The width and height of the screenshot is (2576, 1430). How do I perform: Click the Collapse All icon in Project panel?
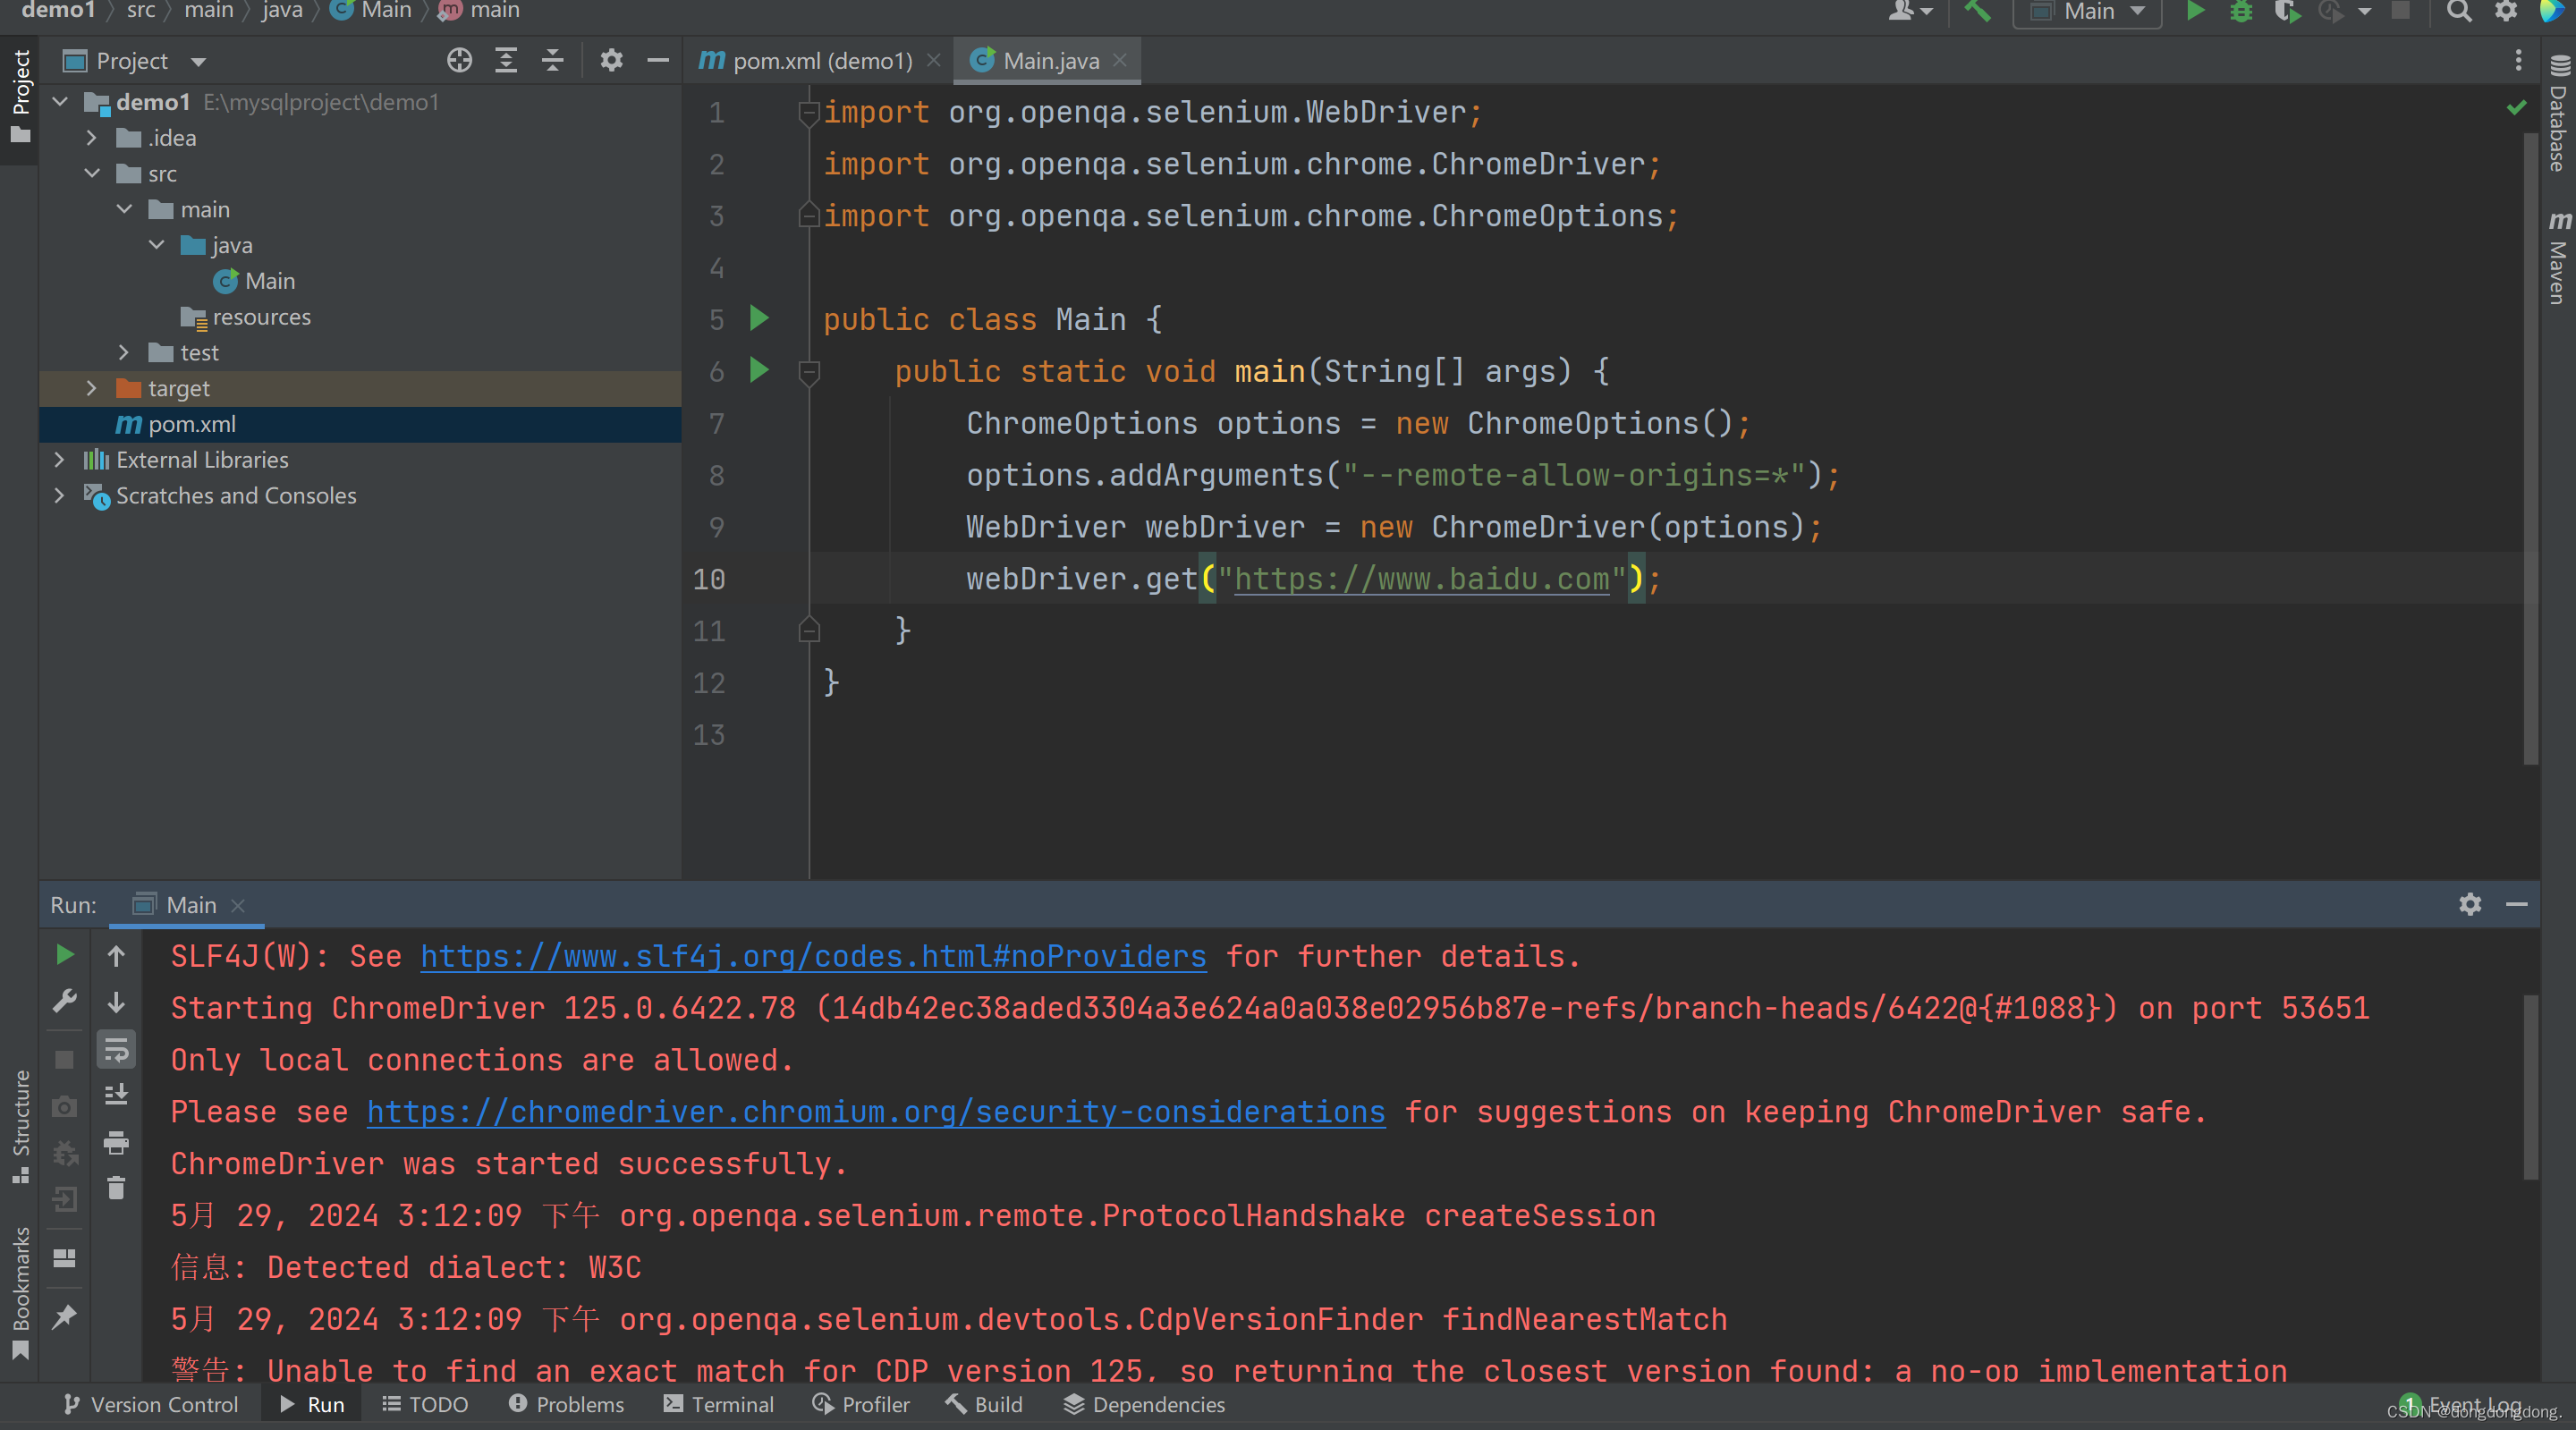coord(552,61)
